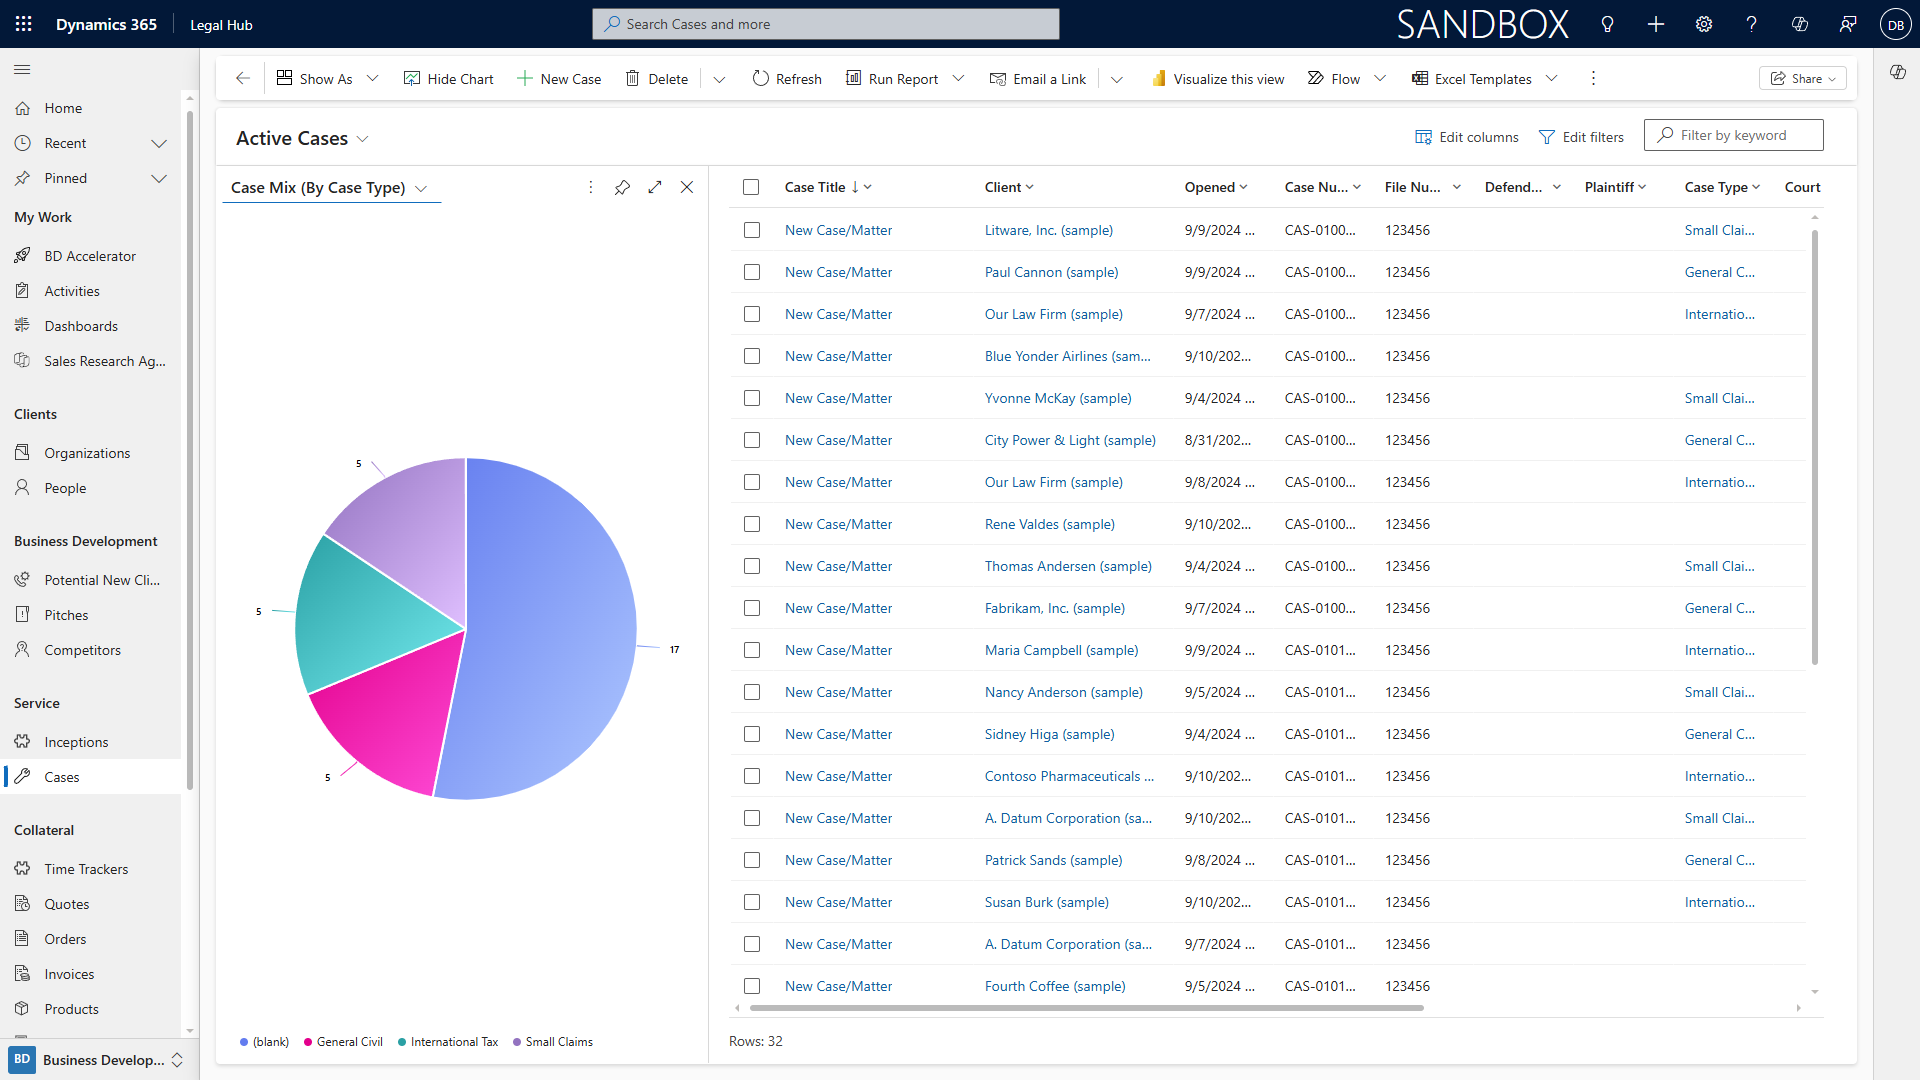Click the Filter by keyword field
Screen dimensions: 1920x1080
point(1740,135)
